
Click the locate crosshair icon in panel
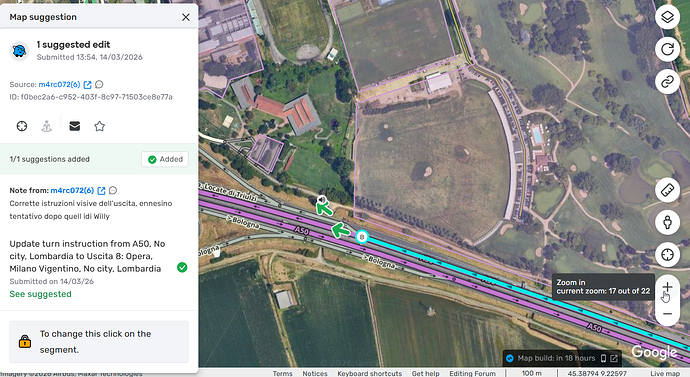tap(22, 126)
